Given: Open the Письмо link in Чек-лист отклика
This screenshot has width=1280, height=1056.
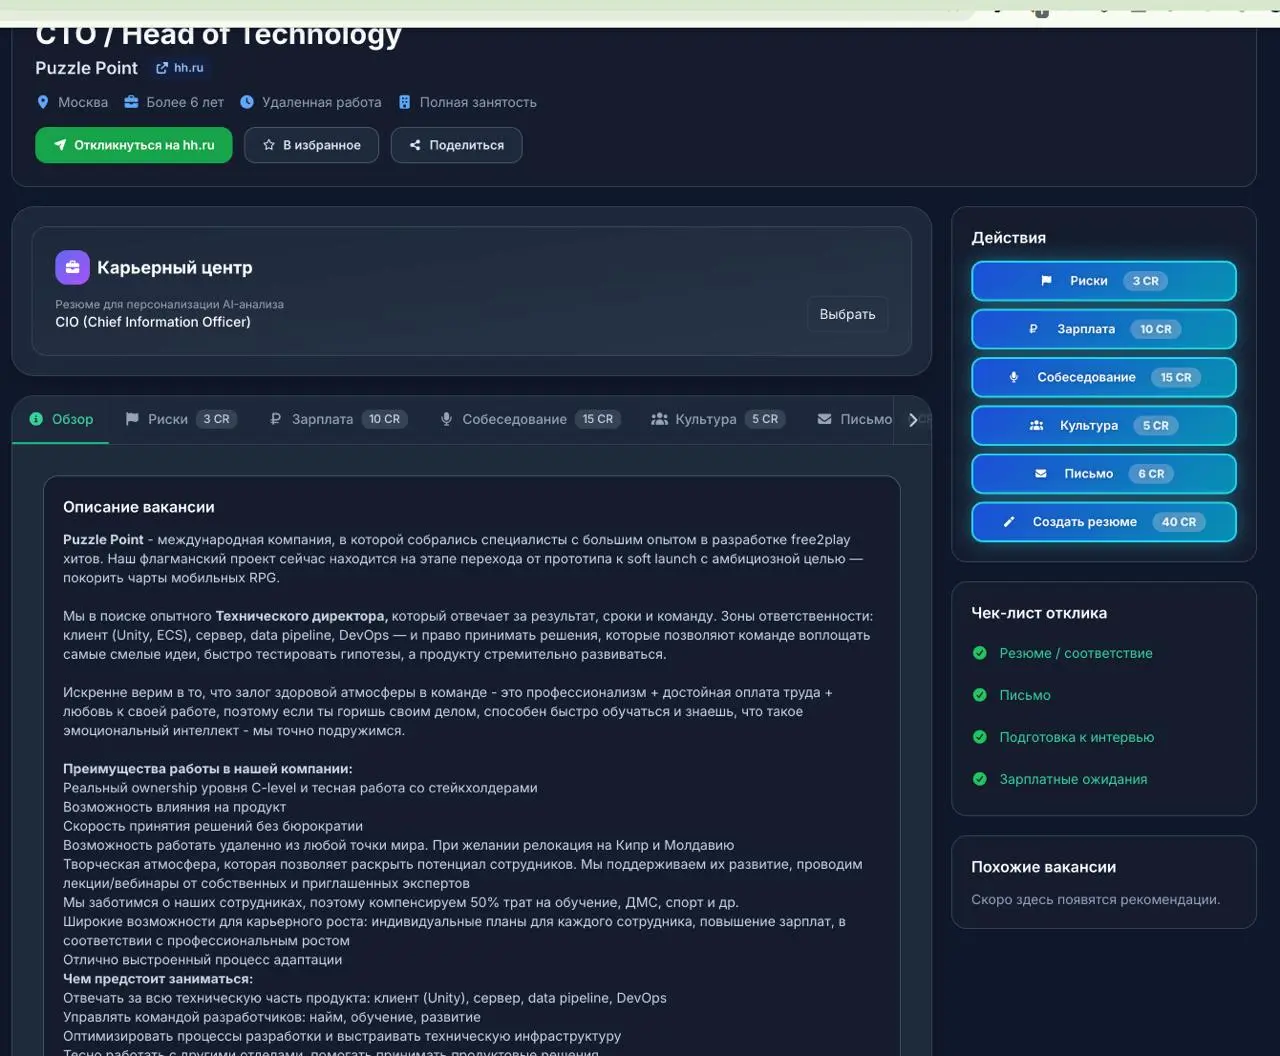Looking at the screenshot, I should 1025,695.
